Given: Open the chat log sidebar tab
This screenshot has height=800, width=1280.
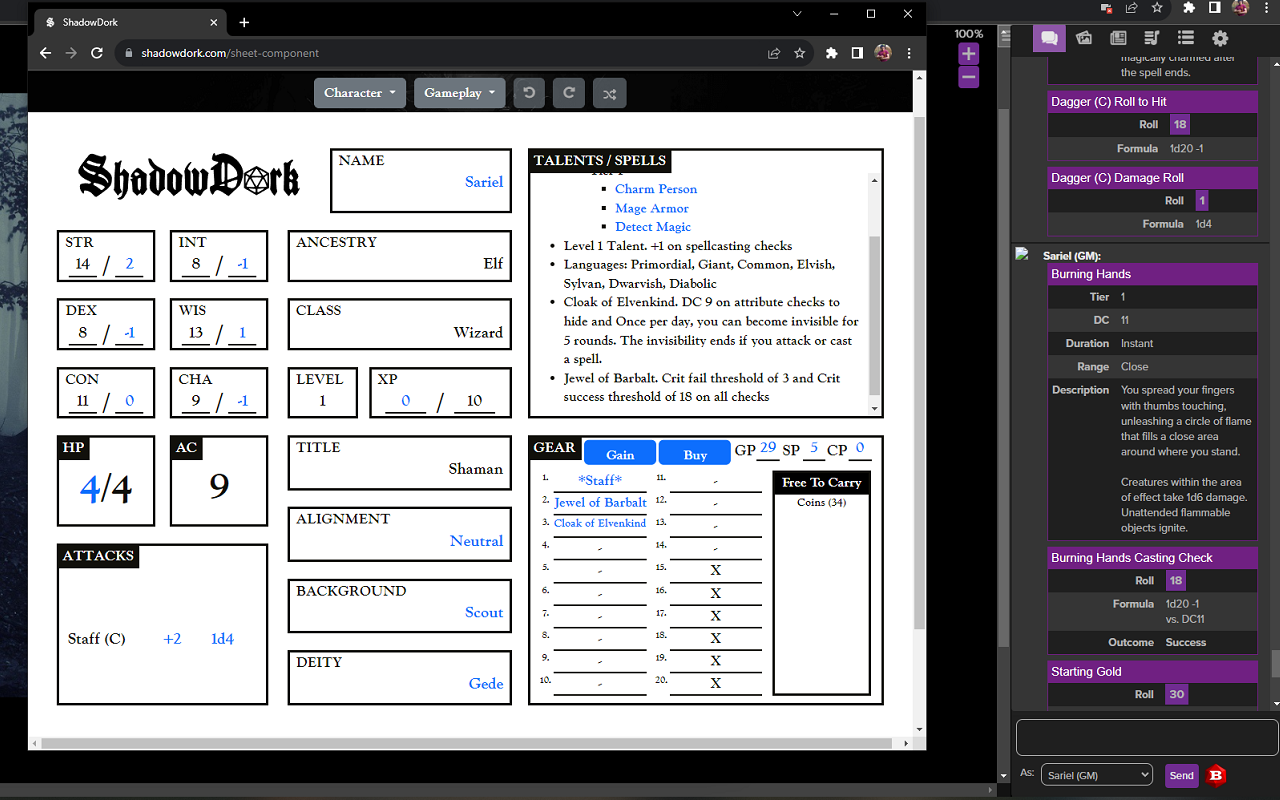Looking at the screenshot, I should pos(1048,38).
